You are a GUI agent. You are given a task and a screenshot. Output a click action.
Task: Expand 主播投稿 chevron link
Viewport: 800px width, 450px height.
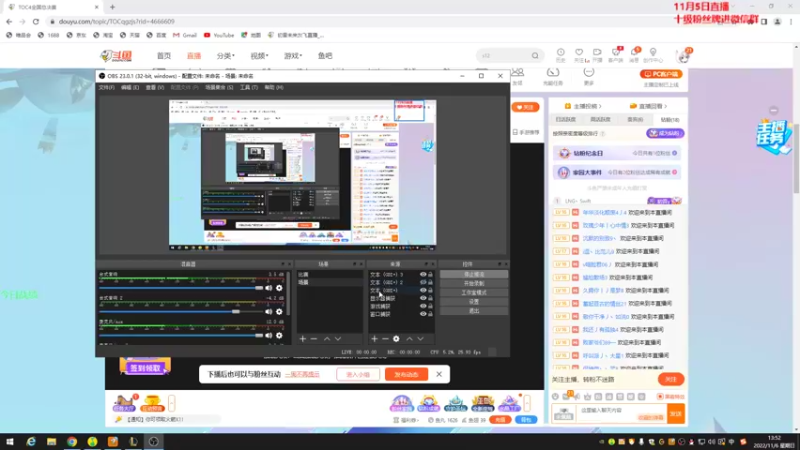[x=583, y=106]
